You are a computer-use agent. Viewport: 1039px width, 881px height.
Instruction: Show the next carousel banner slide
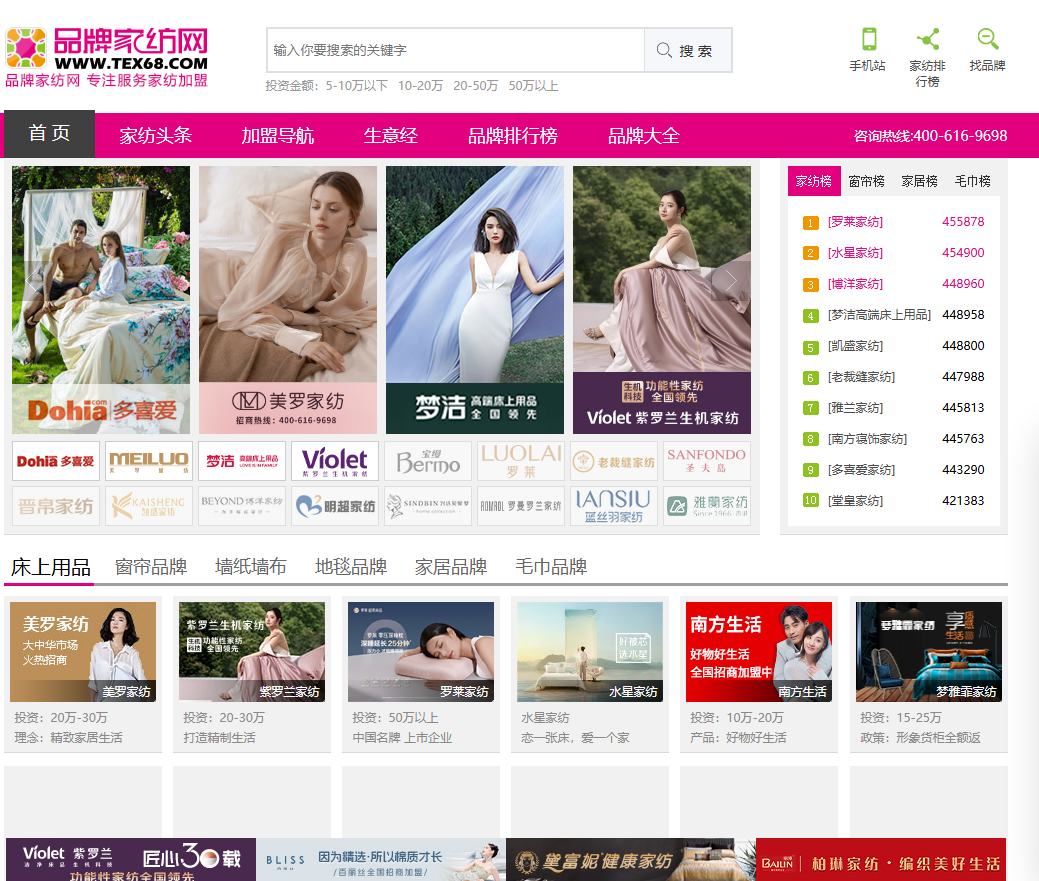point(731,281)
